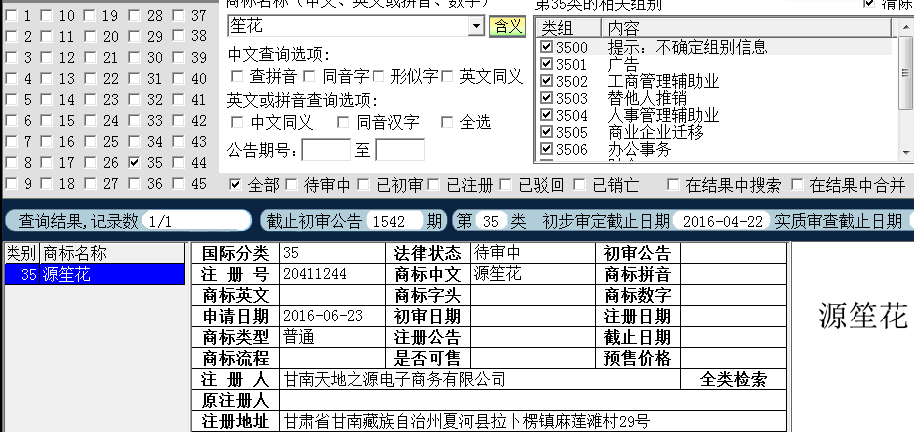Image resolution: width=914 pixels, height=432 pixels.
Task: Filter by 已销亡 status
Action: [579, 185]
